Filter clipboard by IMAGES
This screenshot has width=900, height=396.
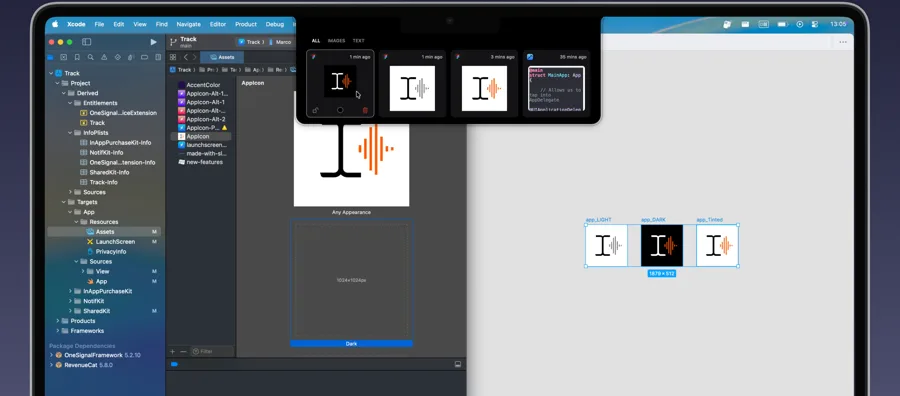point(336,41)
